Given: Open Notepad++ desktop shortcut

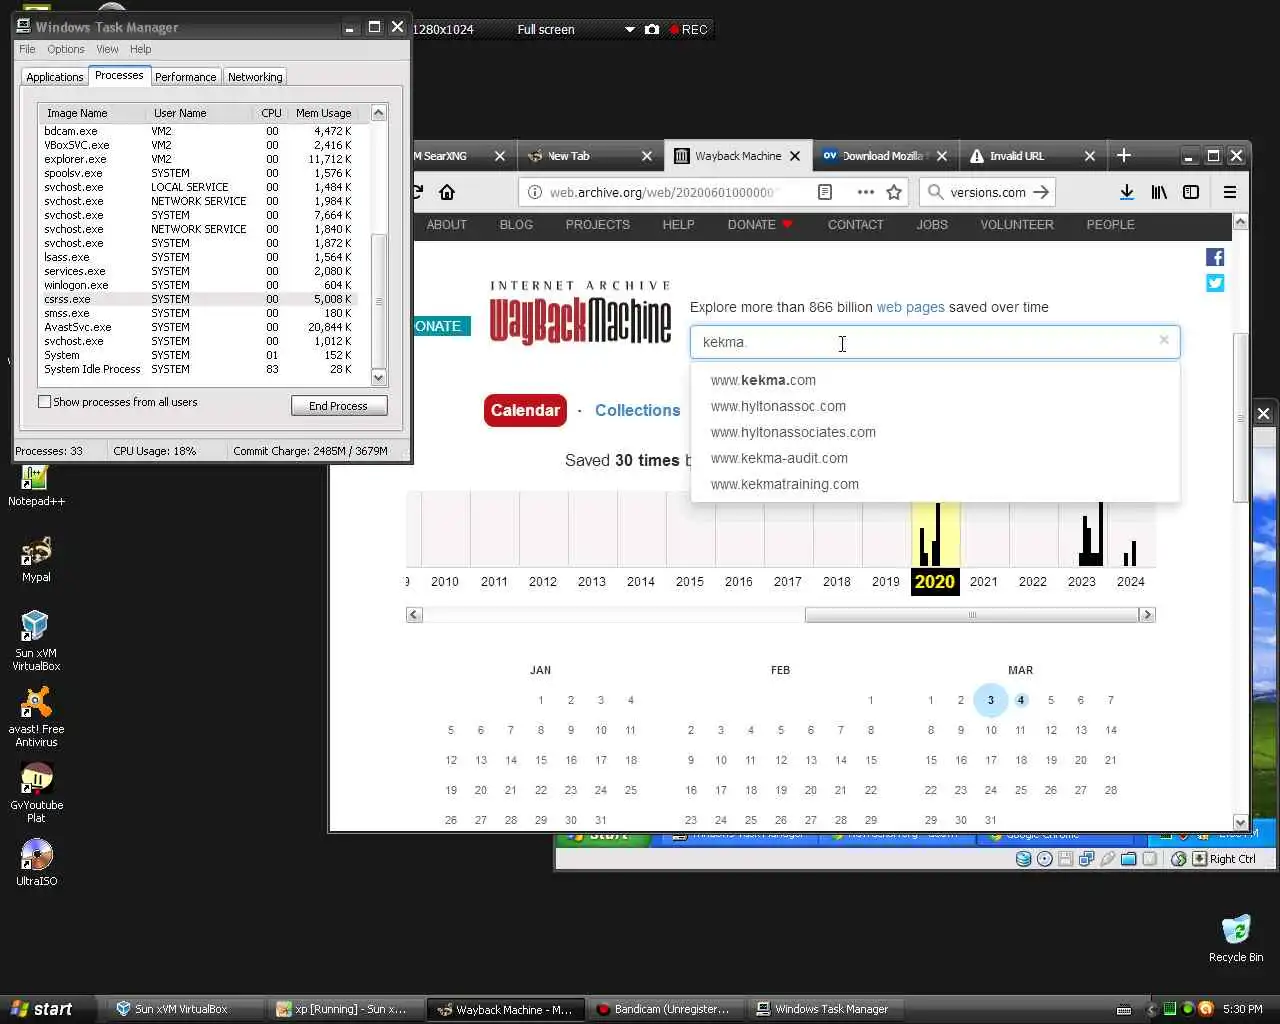Looking at the screenshot, I should (36, 487).
